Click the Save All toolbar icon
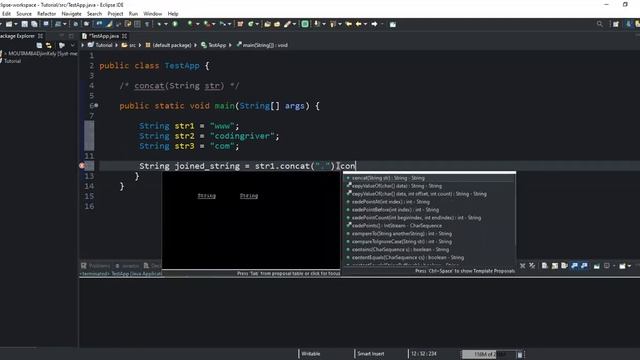This screenshot has width=640, height=360. [x=34, y=24]
